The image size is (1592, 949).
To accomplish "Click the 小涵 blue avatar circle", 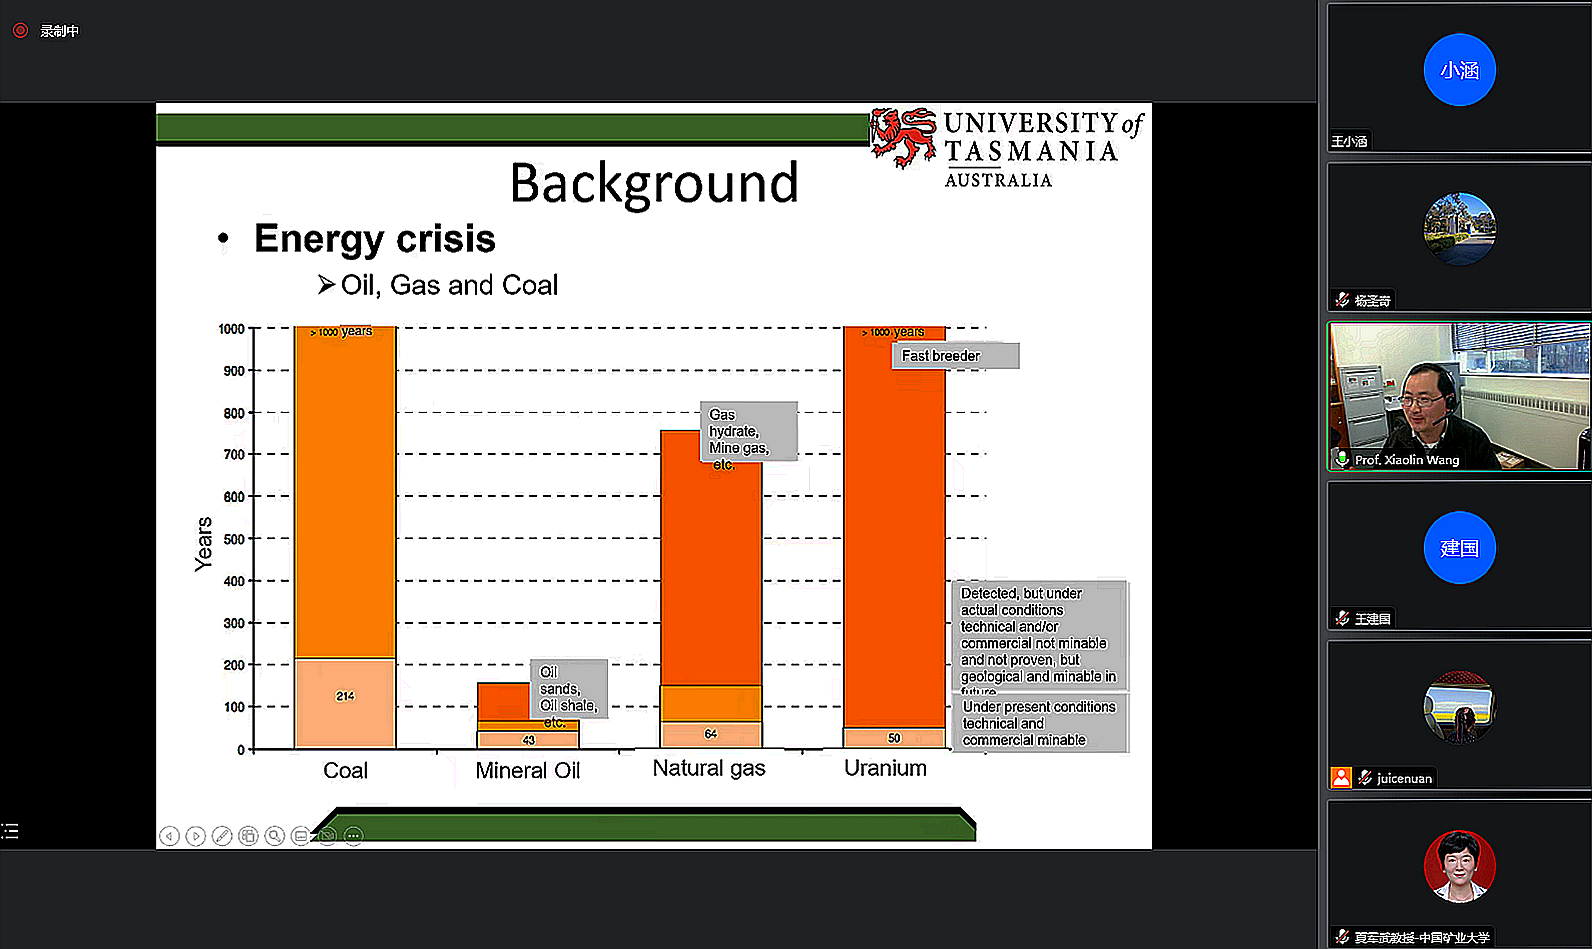I will pyautogui.click(x=1459, y=70).
